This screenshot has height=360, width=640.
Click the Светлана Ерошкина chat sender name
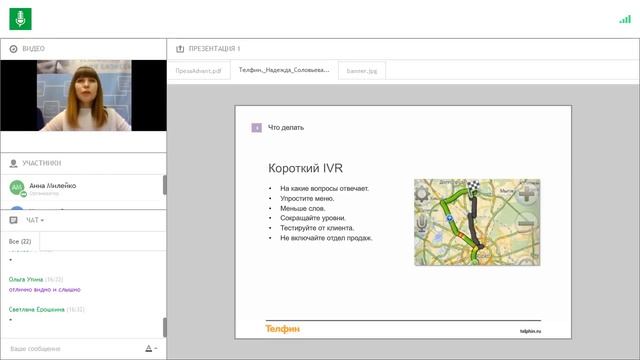click(x=37, y=309)
